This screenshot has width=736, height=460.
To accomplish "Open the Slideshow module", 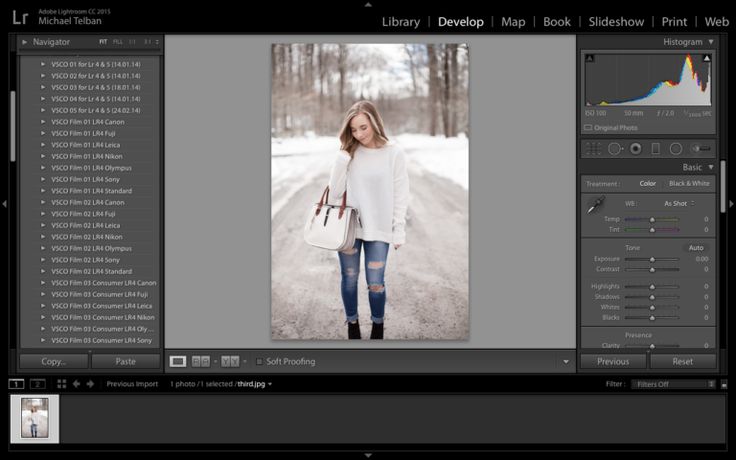I will [616, 21].
